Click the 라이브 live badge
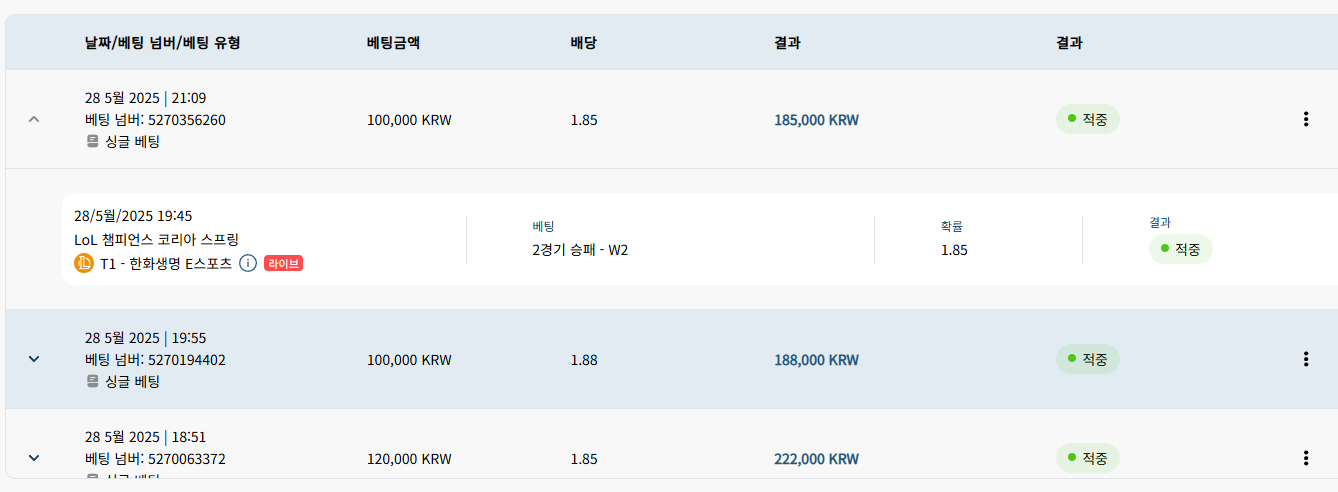1338x492 pixels. [283, 264]
